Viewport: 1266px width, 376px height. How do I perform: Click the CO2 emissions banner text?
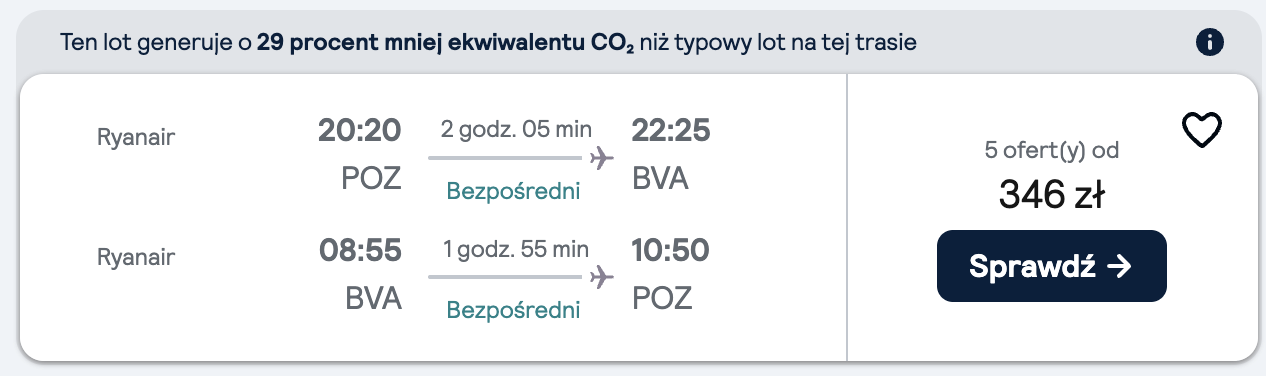point(489,44)
